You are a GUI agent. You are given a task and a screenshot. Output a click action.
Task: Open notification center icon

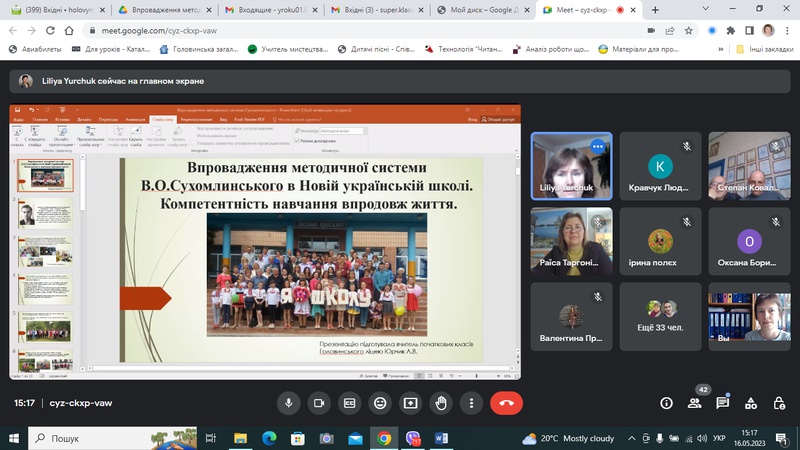coord(781,438)
